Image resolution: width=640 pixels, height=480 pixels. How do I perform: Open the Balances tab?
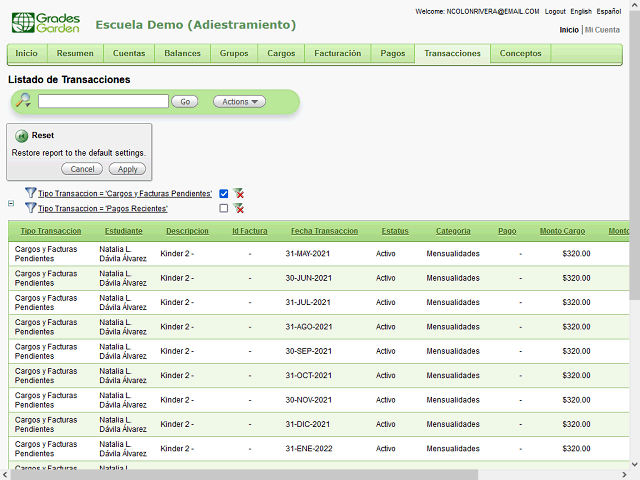[x=182, y=53]
